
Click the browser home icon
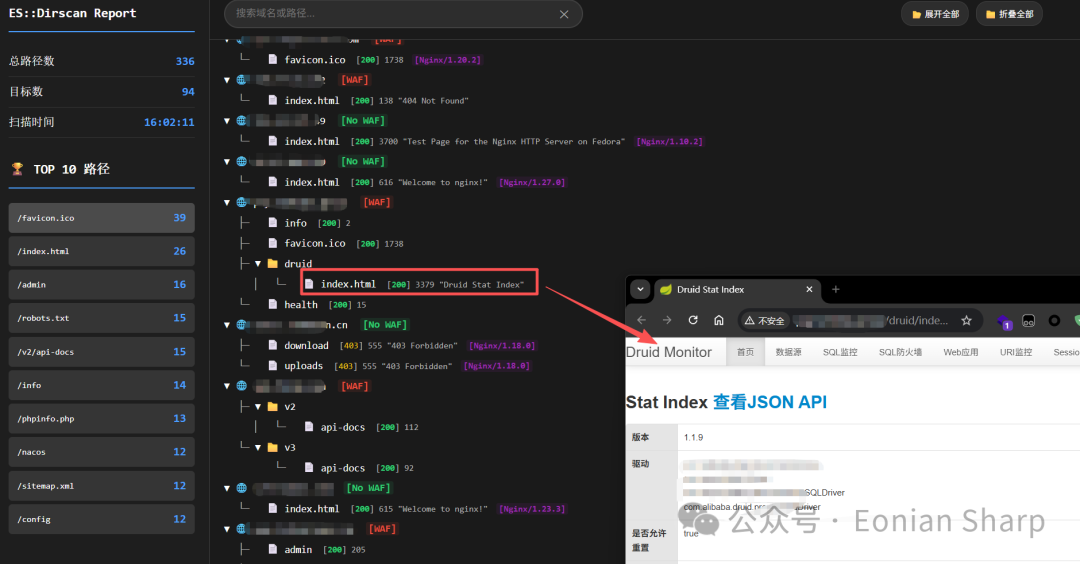pos(719,320)
